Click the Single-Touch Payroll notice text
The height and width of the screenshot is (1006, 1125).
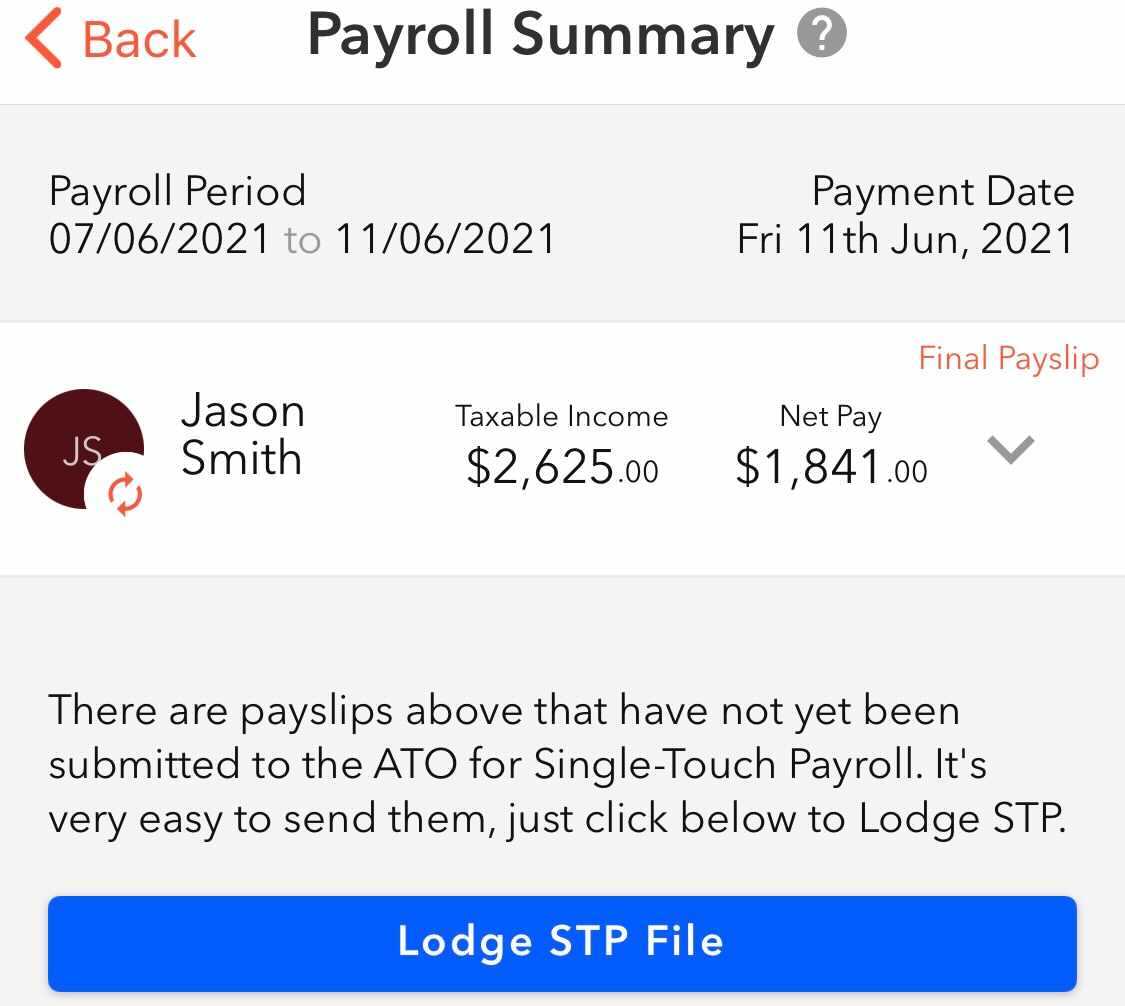(557, 765)
